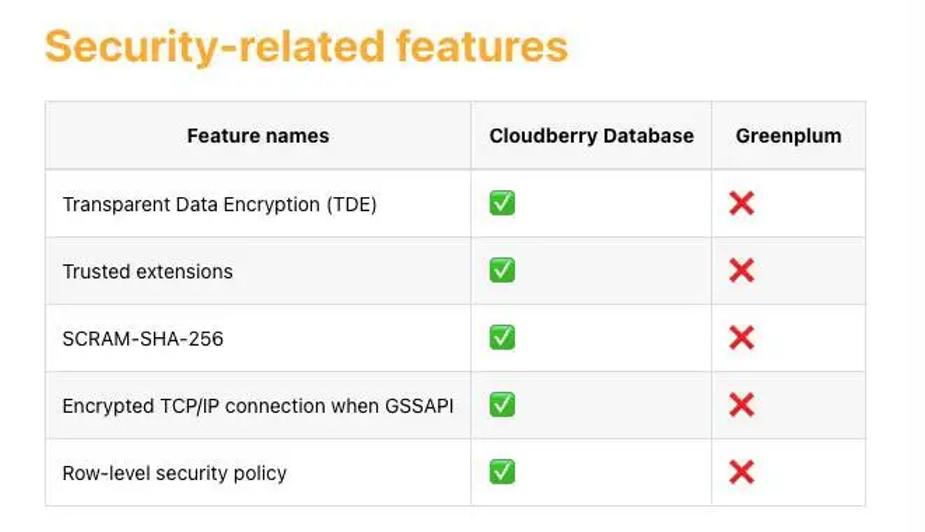
Task: Select the Feature names column header
Action: click(x=258, y=136)
